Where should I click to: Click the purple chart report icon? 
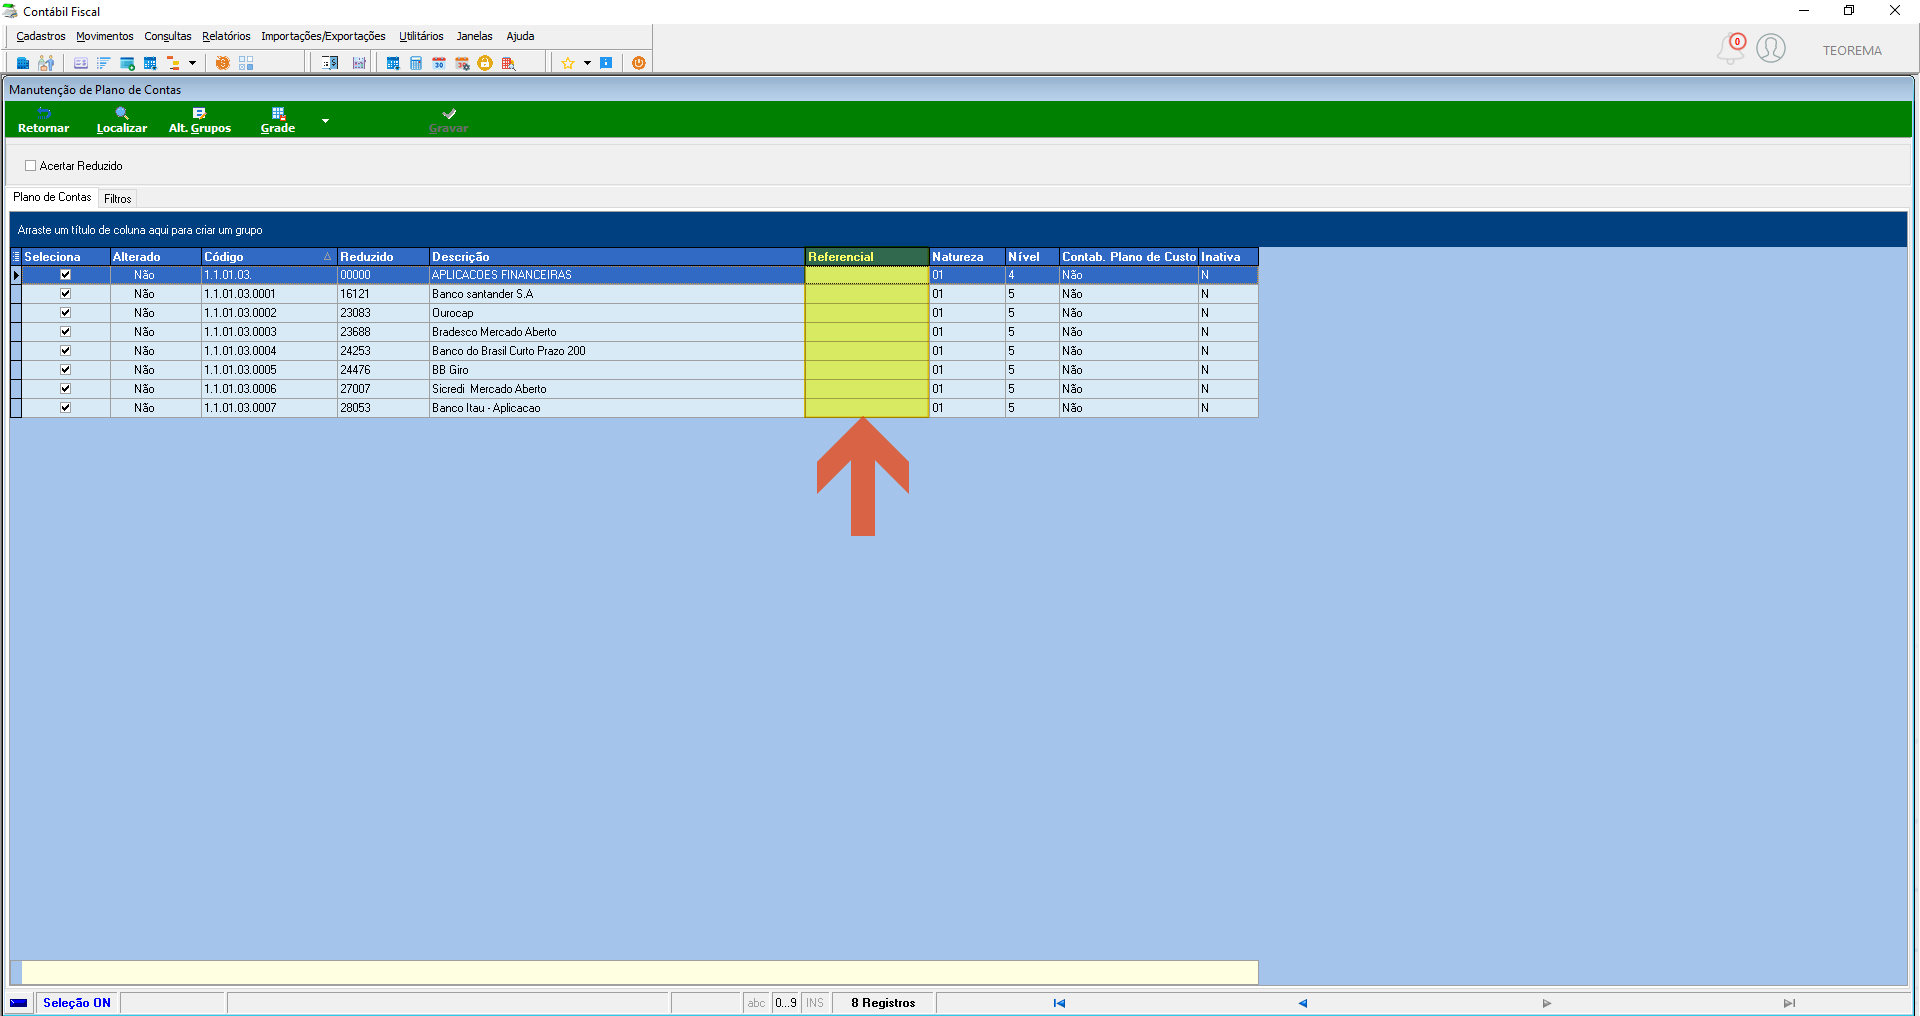coord(359,63)
